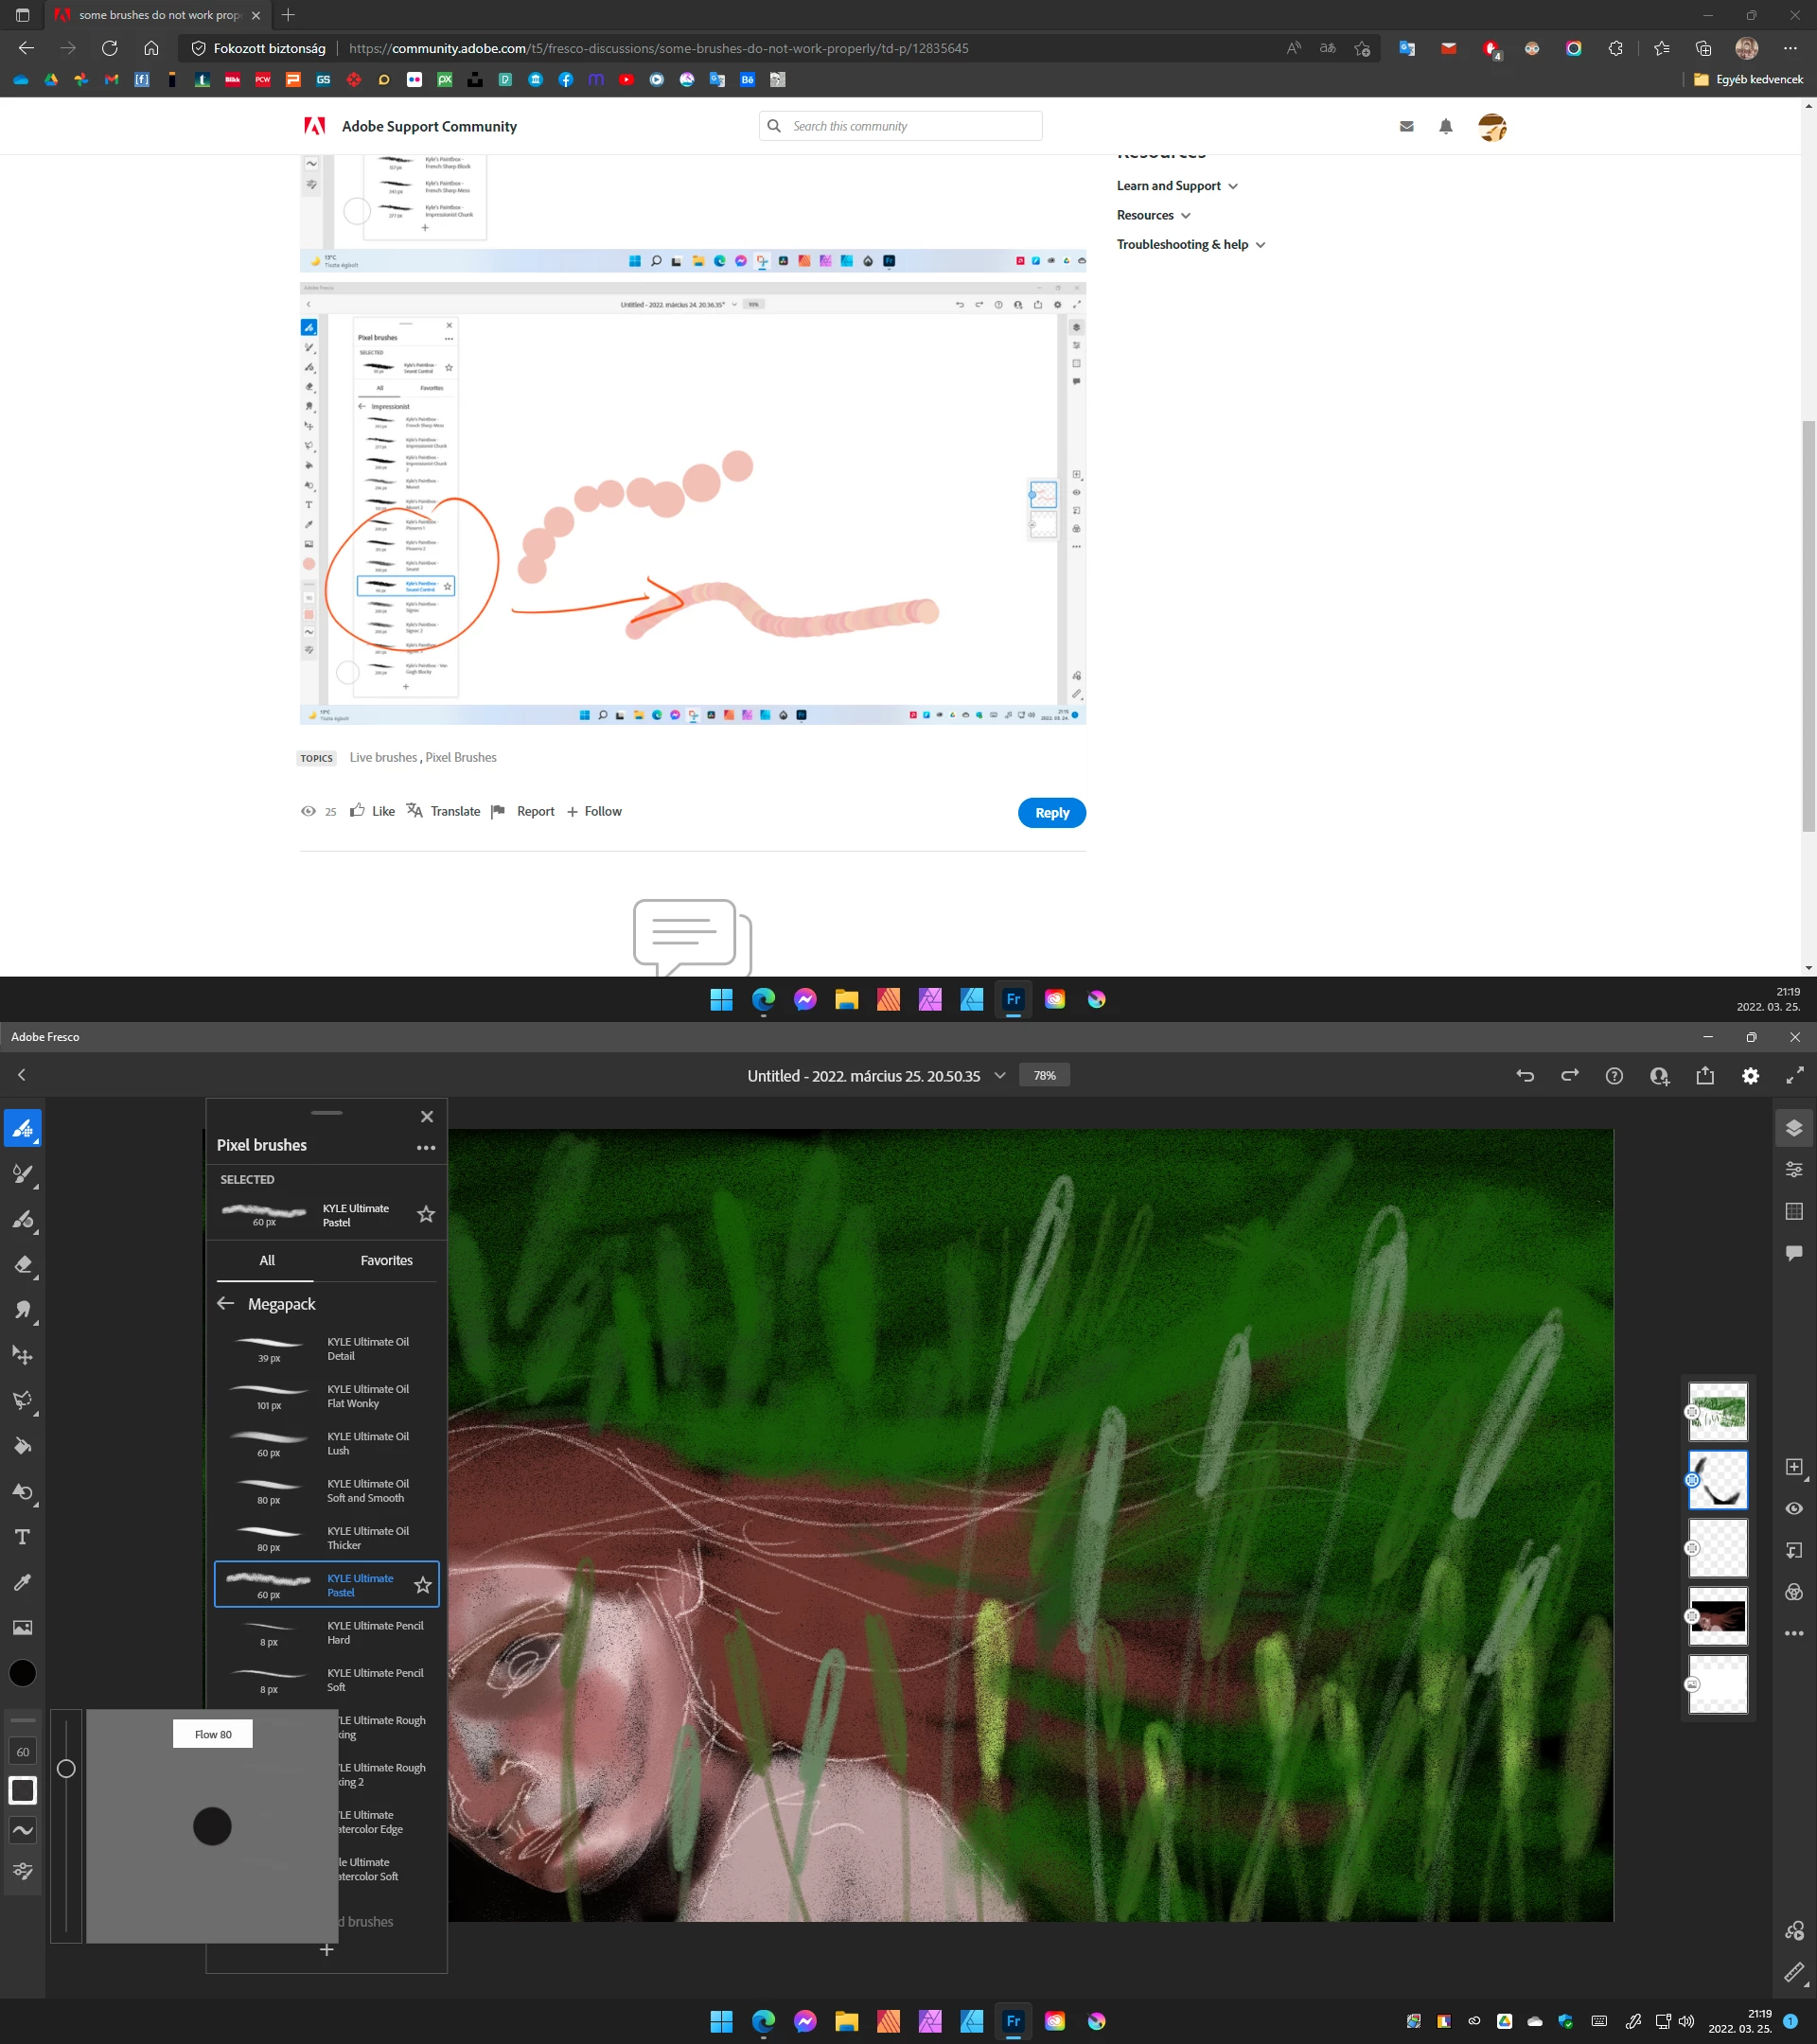The height and width of the screenshot is (2044, 1817).
Task: Select the Eraser tool
Action: pyautogui.click(x=22, y=1265)
